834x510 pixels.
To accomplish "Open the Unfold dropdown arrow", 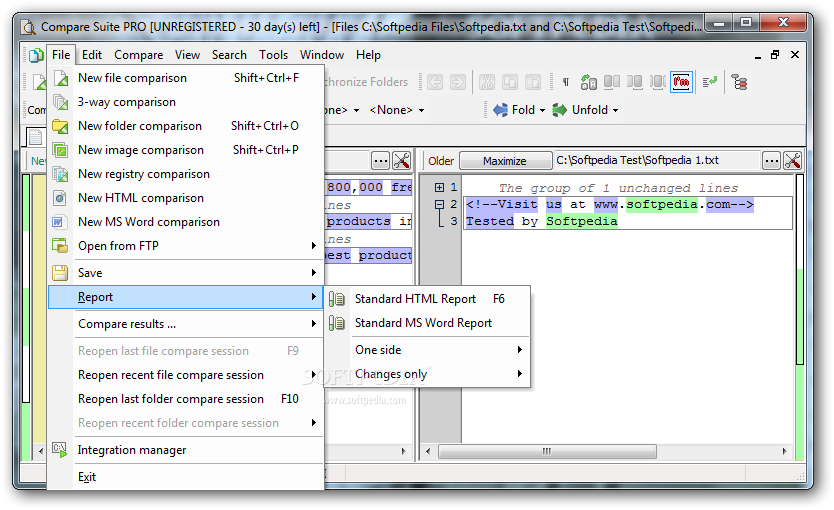I will coord(615,111).
